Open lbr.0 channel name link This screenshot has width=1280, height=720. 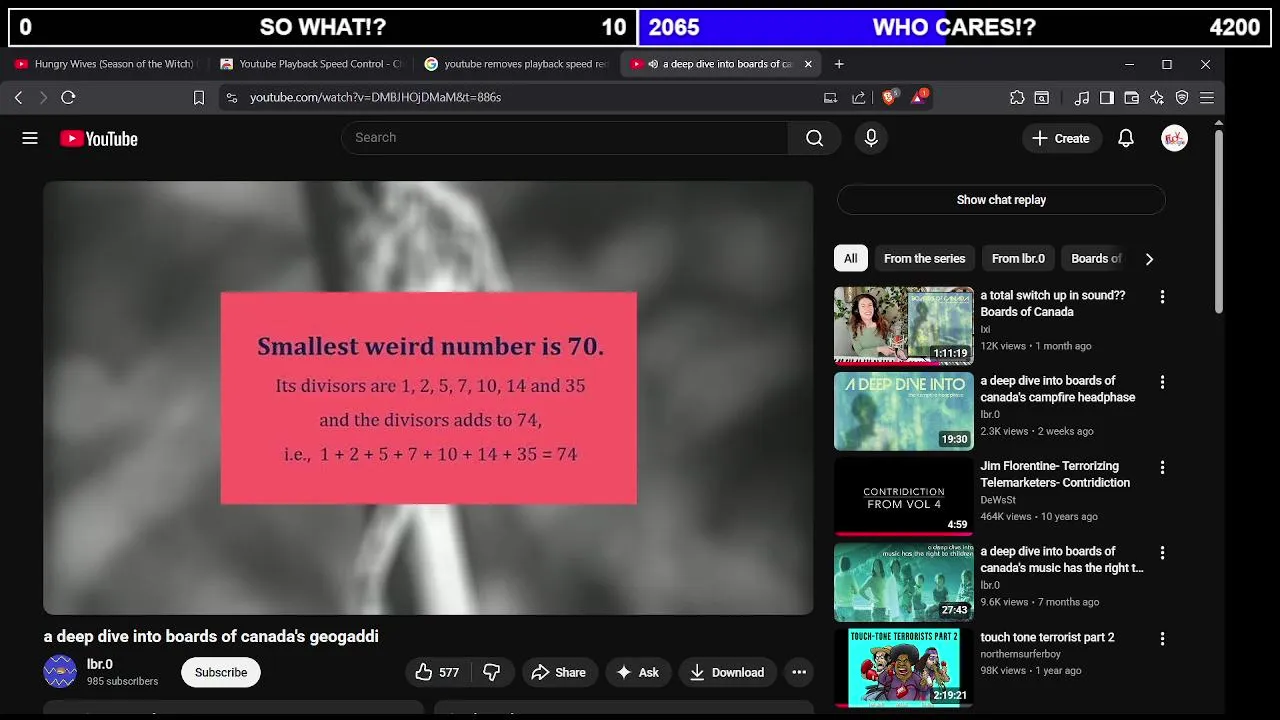pos(100,664)
